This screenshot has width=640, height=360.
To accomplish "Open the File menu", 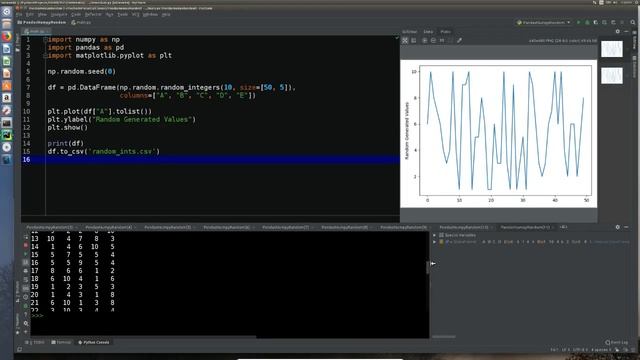I will 19,14.
